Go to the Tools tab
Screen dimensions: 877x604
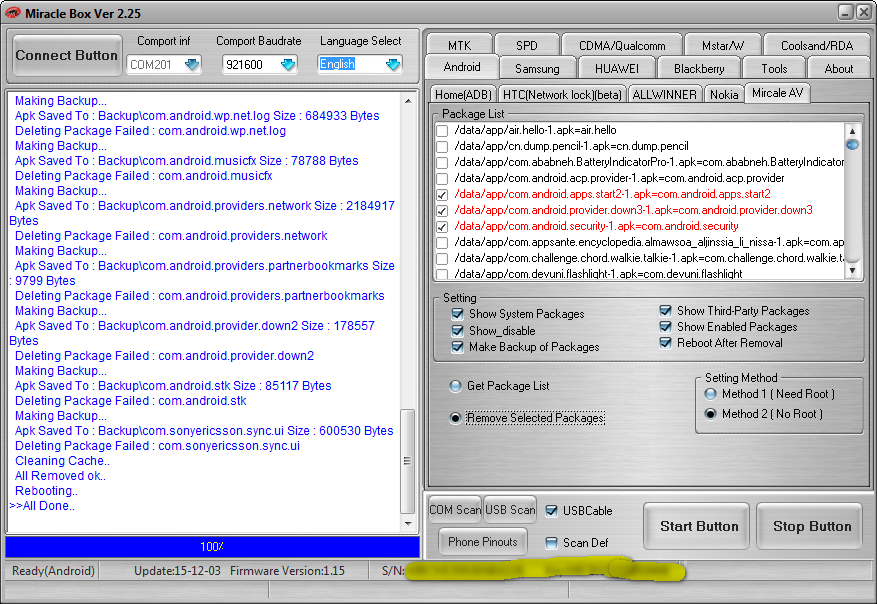coord(774,68)
